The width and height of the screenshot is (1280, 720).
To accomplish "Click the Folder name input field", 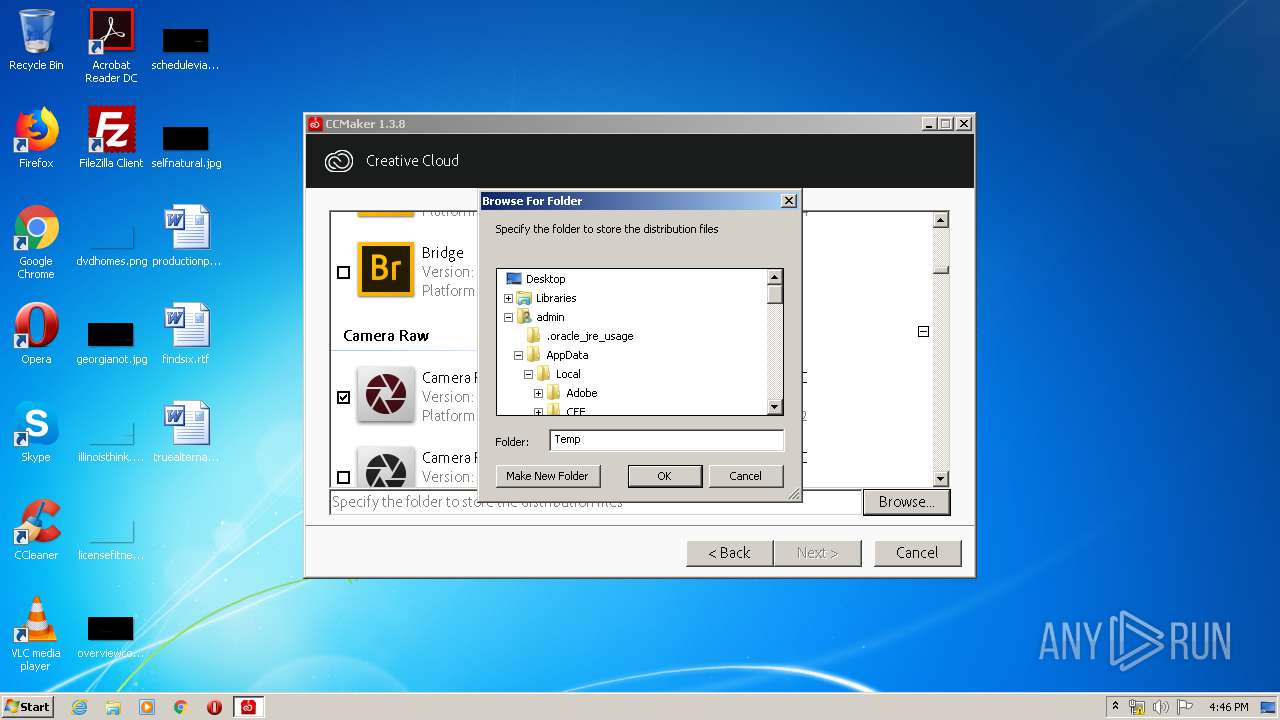I will pyautogui.click(x=666, y=440).
